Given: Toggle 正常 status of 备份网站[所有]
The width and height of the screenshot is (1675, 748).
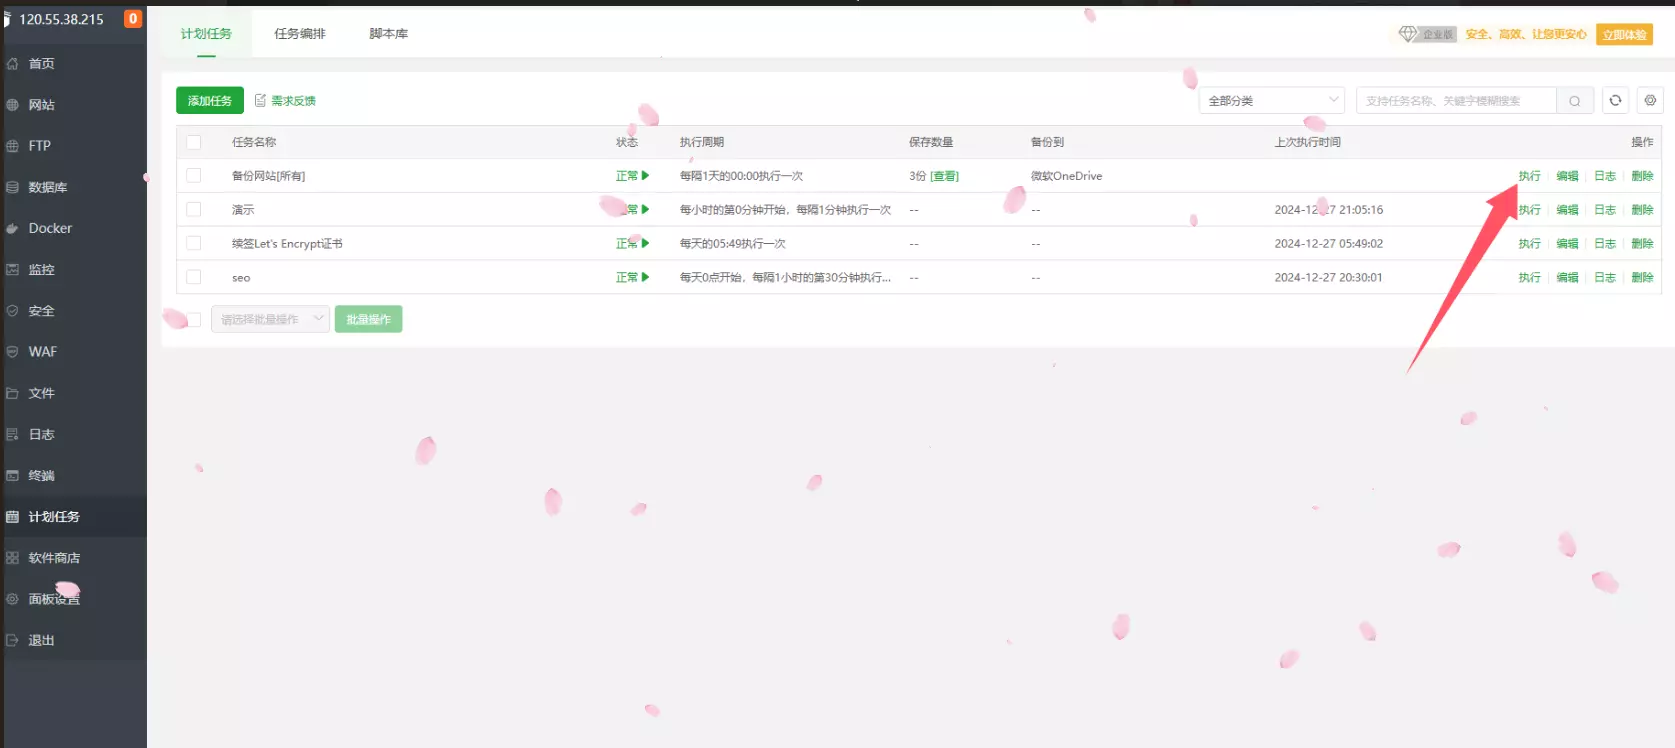Looking at the screenshot, I should click(632, 176).
